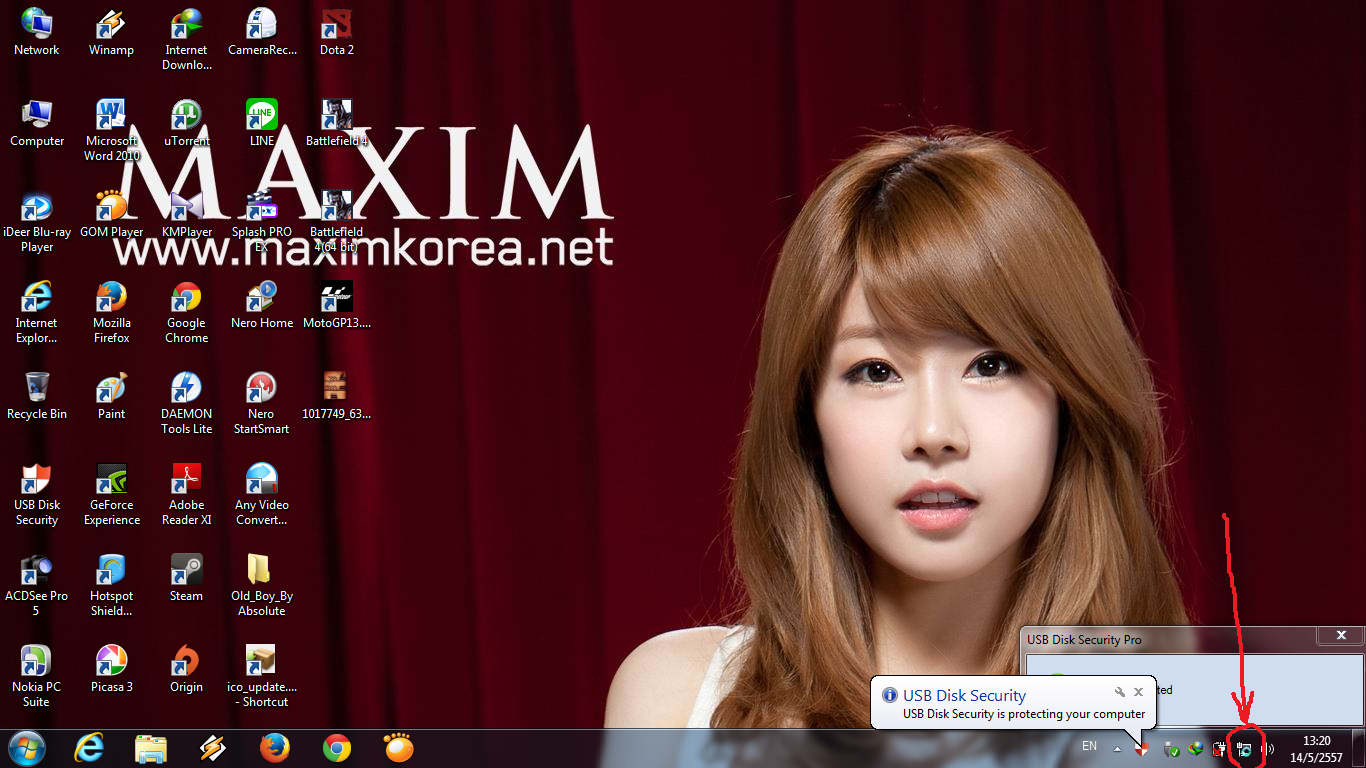Select Internet Download Manager desktop shortcut
This screenshot has width=1366, height=768.
pyautogui.click(x=187, y=39)
